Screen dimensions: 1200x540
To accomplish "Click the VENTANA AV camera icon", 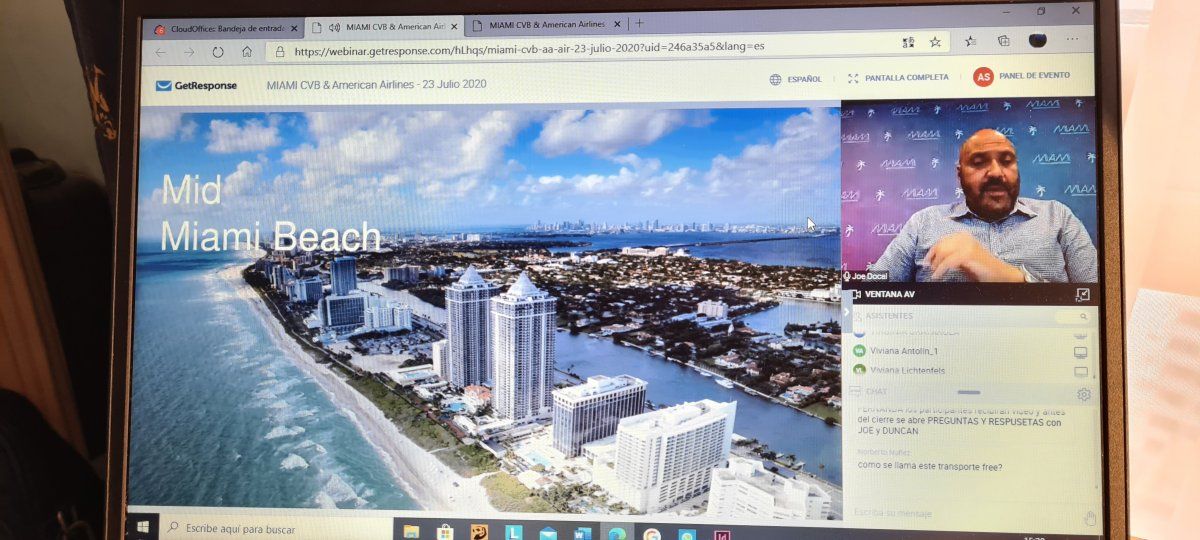I will pyautogui.click(x=857, y=296).
